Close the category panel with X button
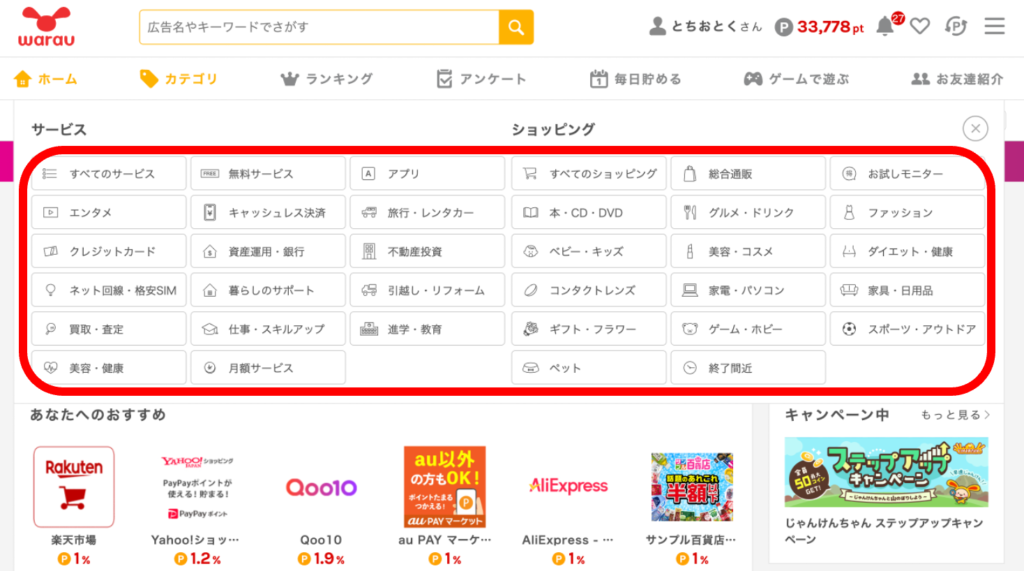Viewport: 1024px width, 571px height. coord(975,128)
